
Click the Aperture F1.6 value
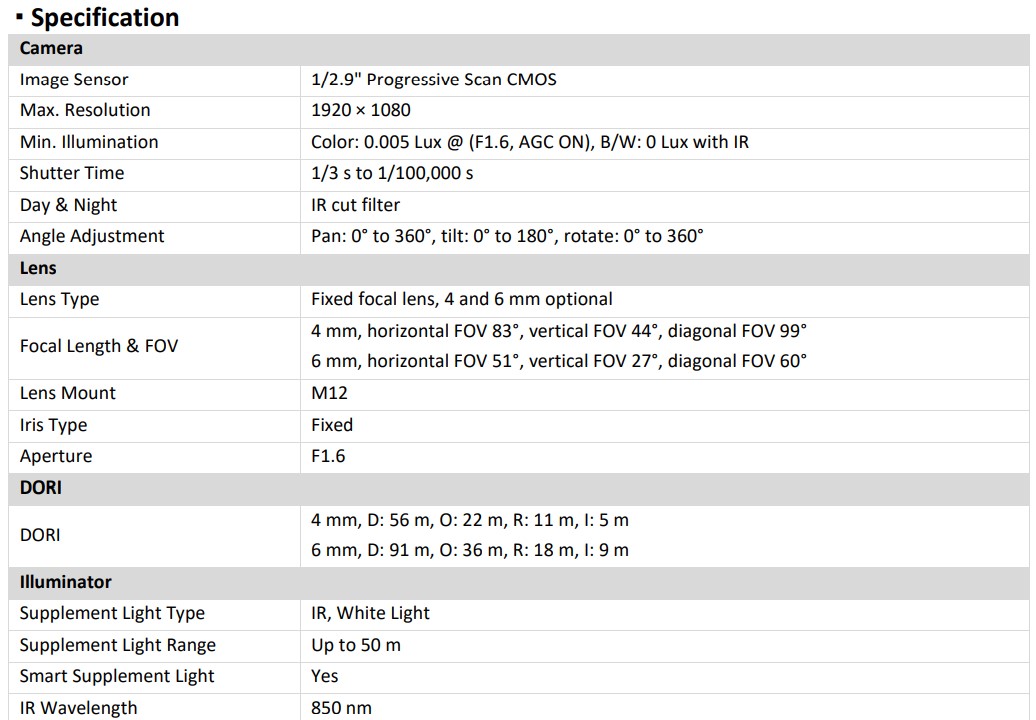tap(328, 456)
